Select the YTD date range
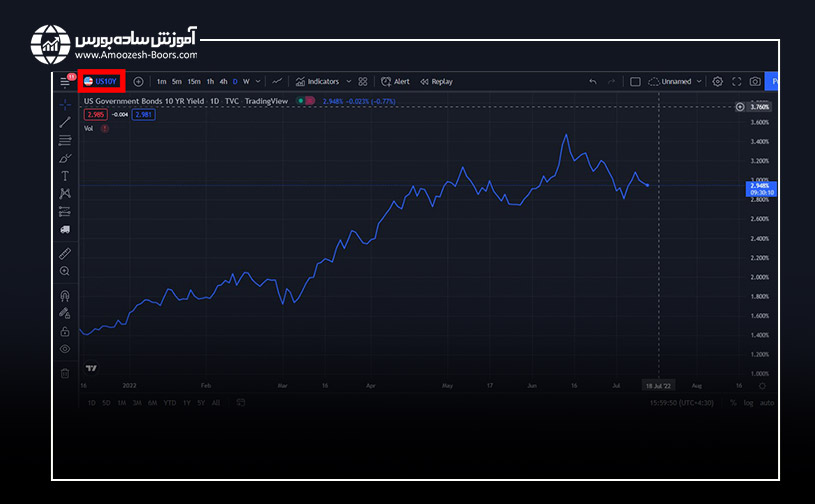 tap(169, 403)
